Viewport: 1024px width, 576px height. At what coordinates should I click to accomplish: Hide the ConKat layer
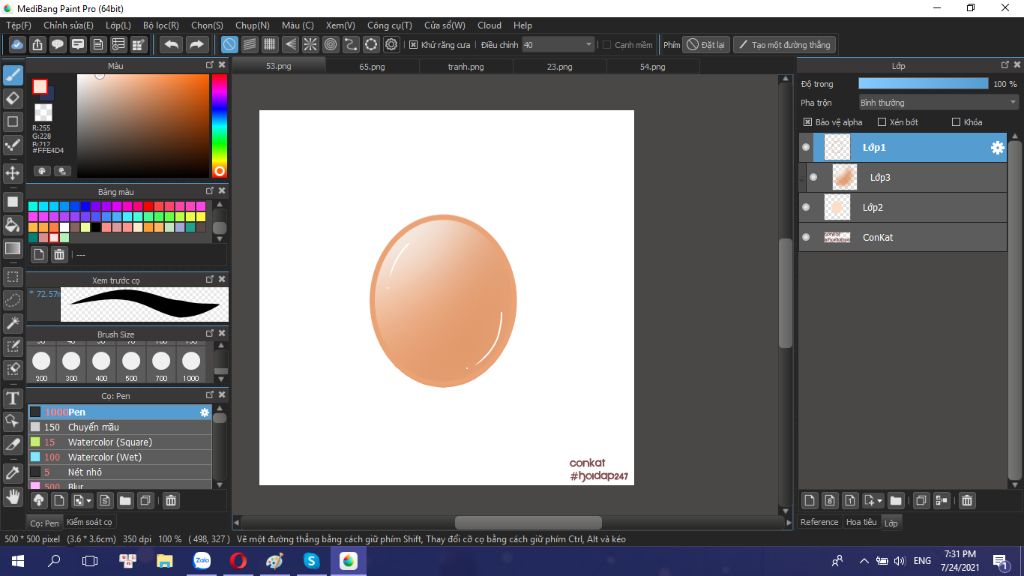point(806,237)
